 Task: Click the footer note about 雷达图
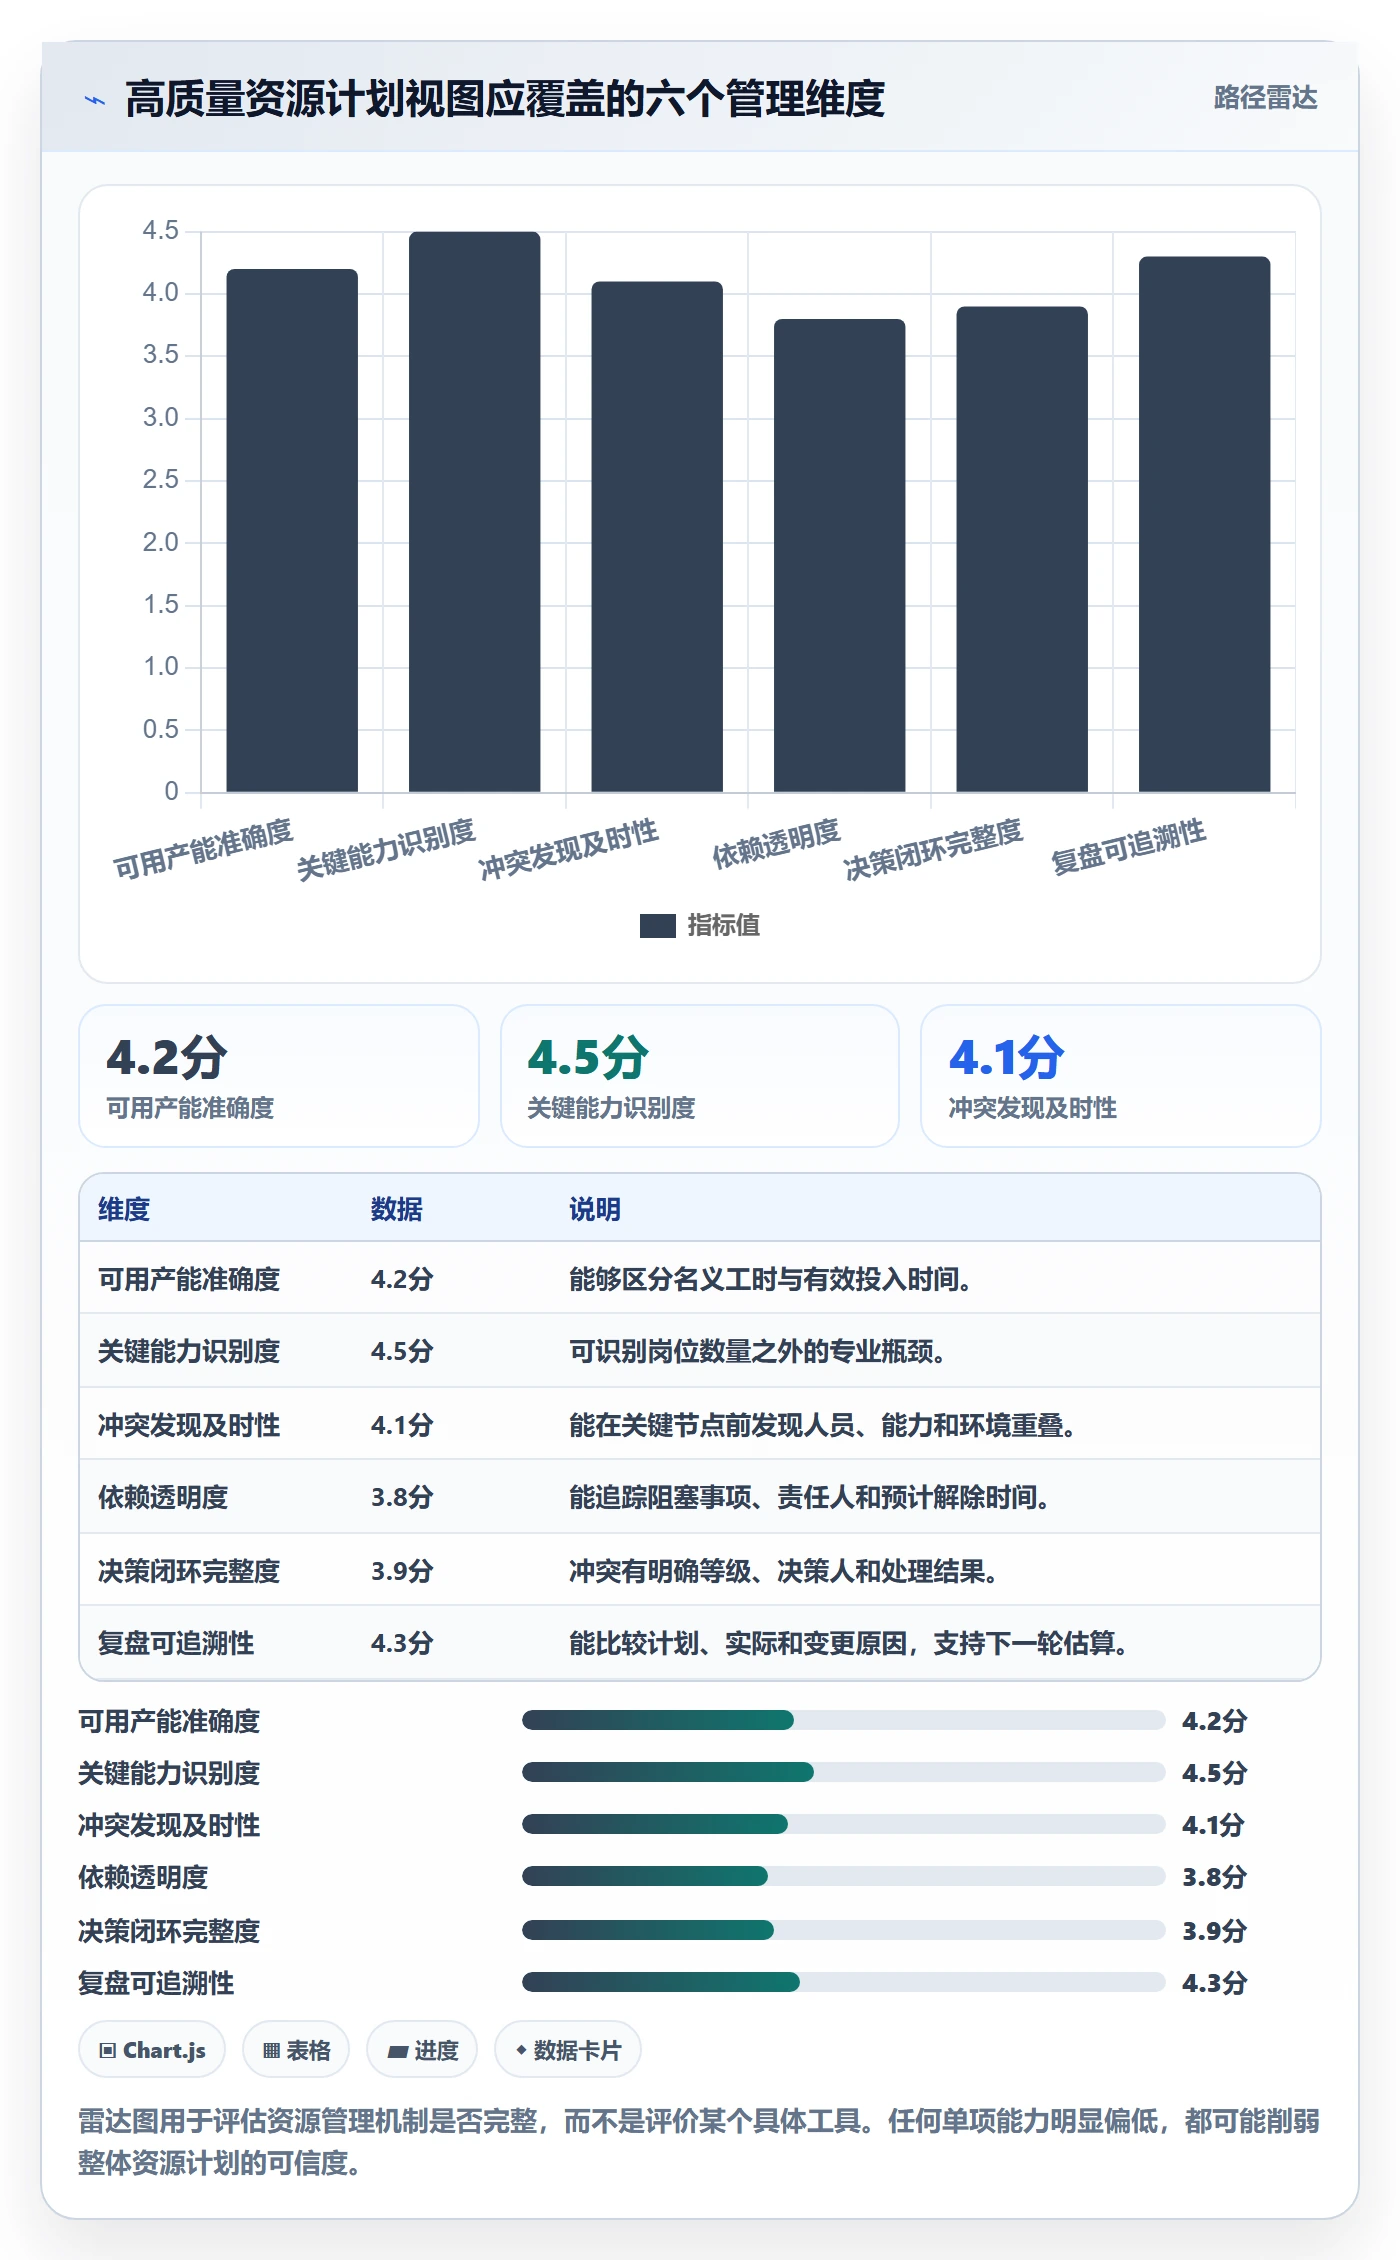[699, 2141]
